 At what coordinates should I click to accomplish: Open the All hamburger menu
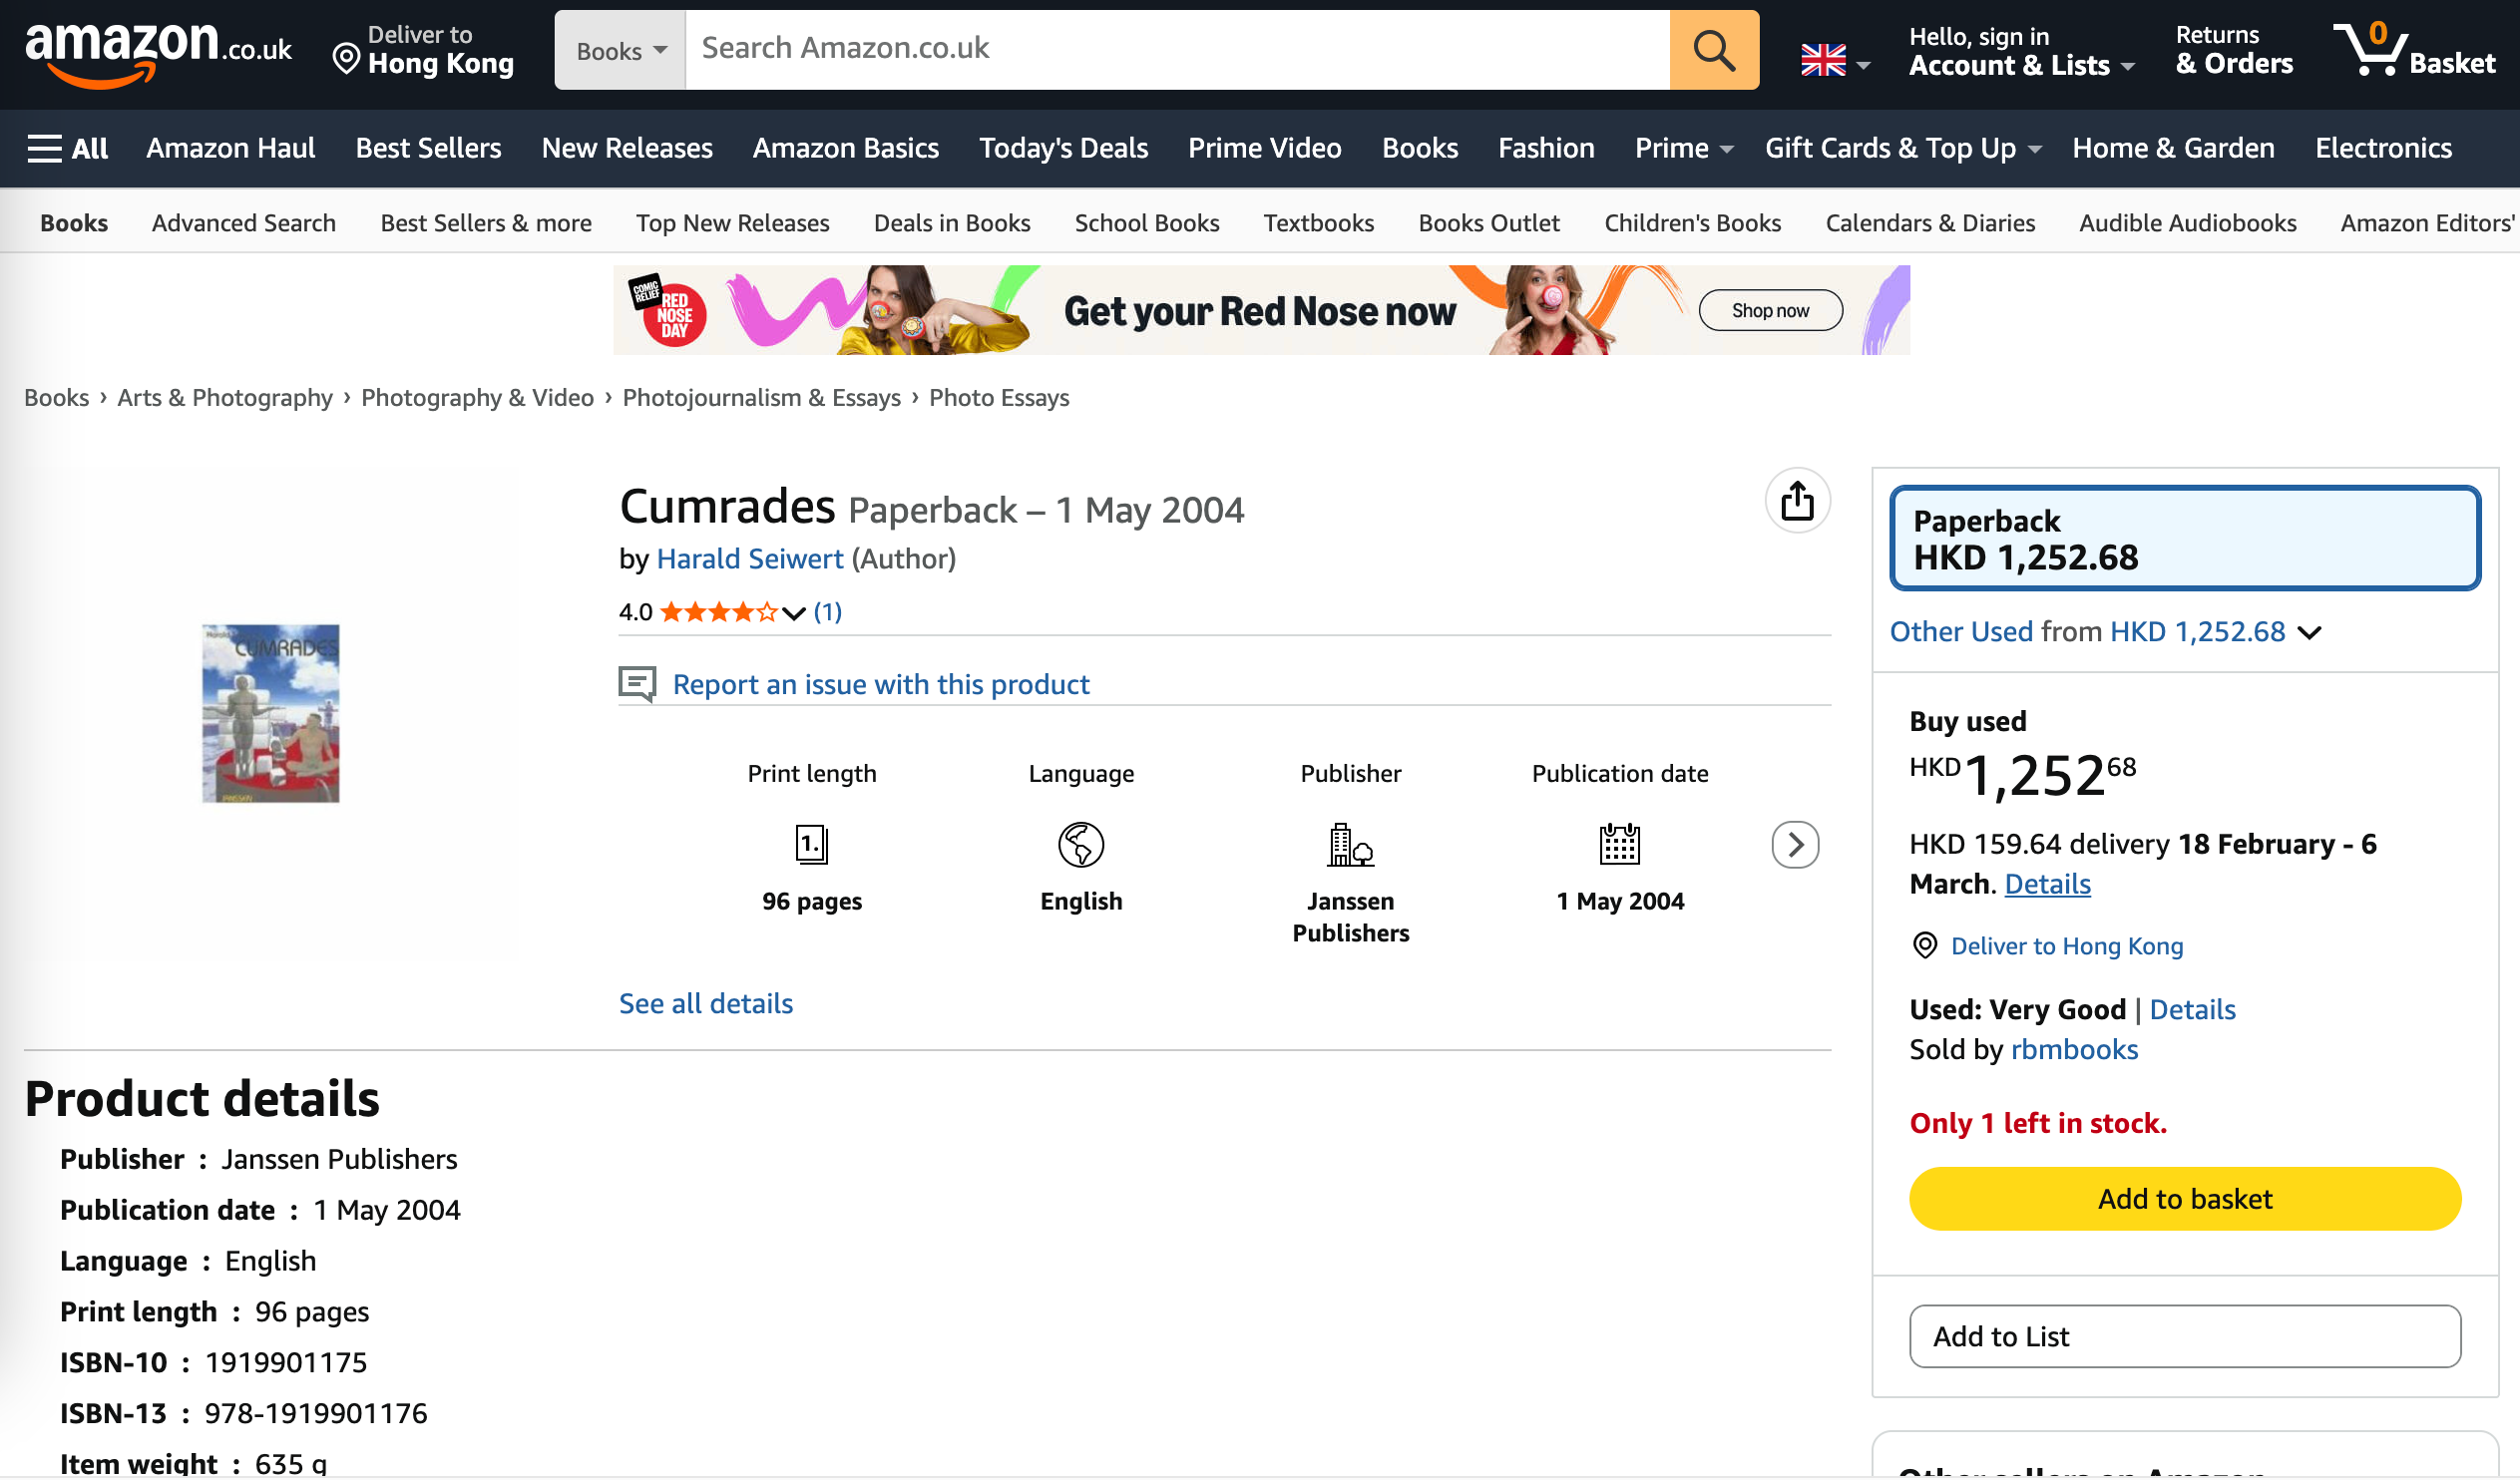67,148
